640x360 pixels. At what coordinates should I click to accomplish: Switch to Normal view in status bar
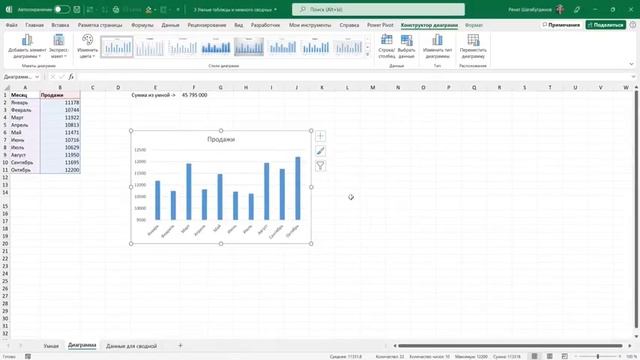(534, 356)
